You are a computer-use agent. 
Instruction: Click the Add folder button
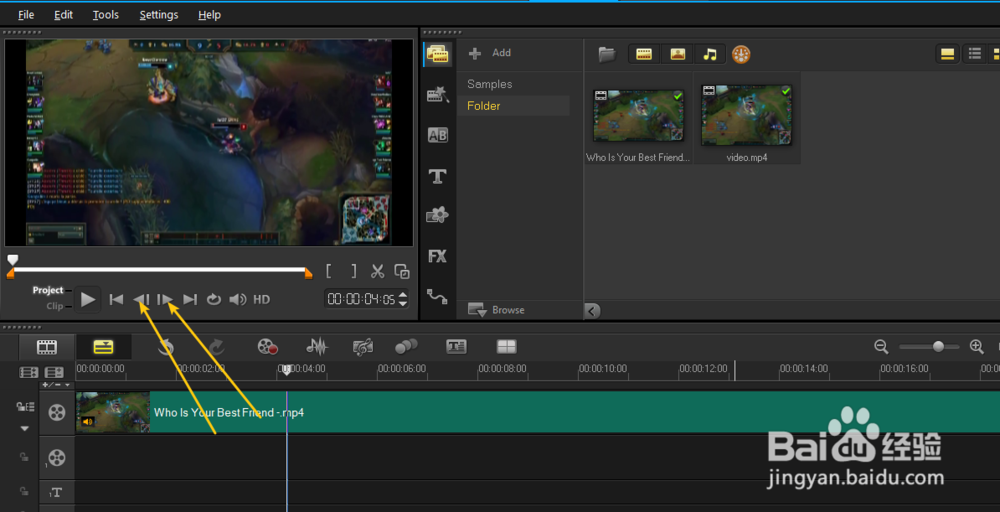click(x=490, y=53)
